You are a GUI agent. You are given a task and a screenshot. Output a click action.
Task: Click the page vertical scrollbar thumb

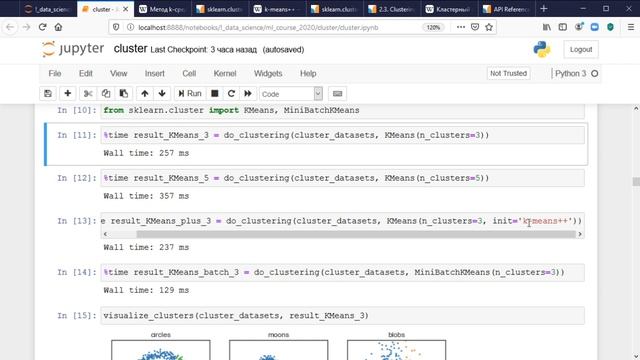tap(636, 181)
